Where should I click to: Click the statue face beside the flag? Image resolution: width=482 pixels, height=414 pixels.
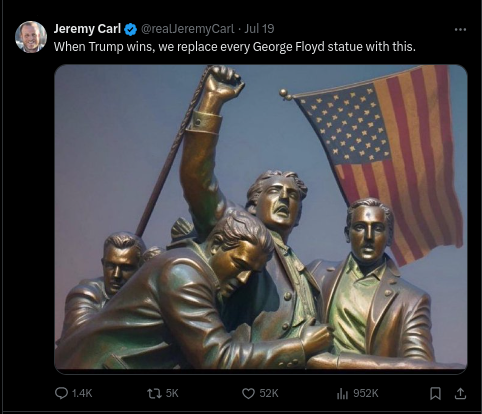point(368,230)
